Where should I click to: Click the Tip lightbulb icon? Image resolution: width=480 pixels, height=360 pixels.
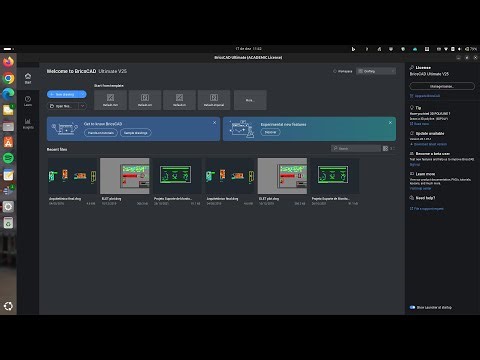[412, 108]
